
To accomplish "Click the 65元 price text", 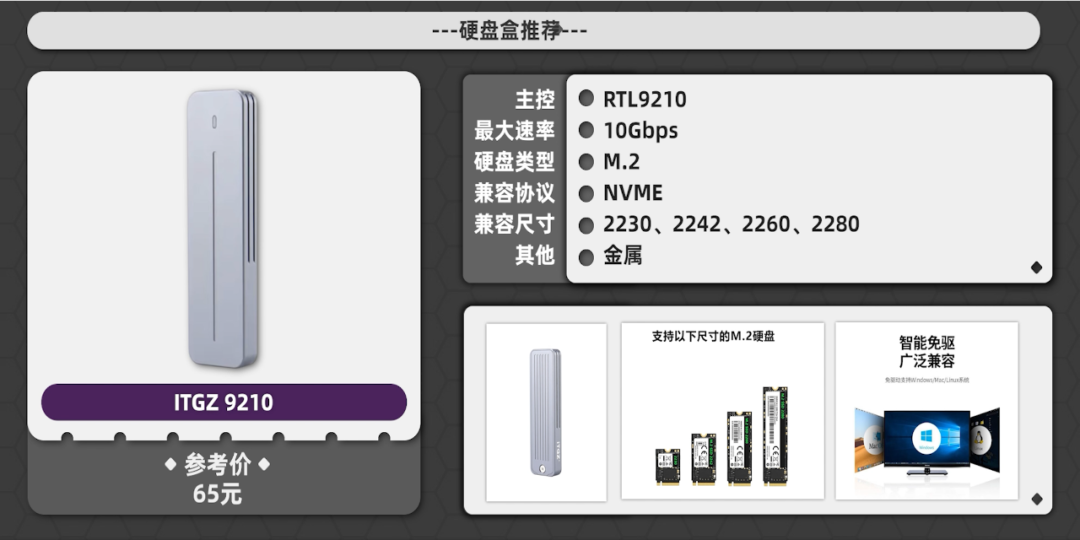I will point(217,494).
